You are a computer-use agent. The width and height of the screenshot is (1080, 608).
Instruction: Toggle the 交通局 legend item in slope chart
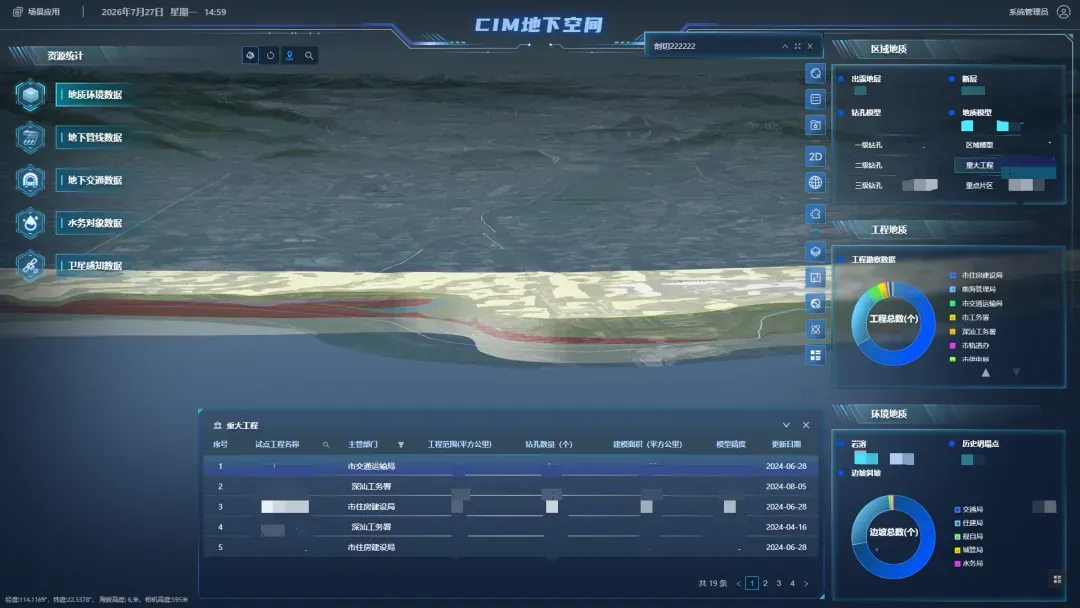968,510
